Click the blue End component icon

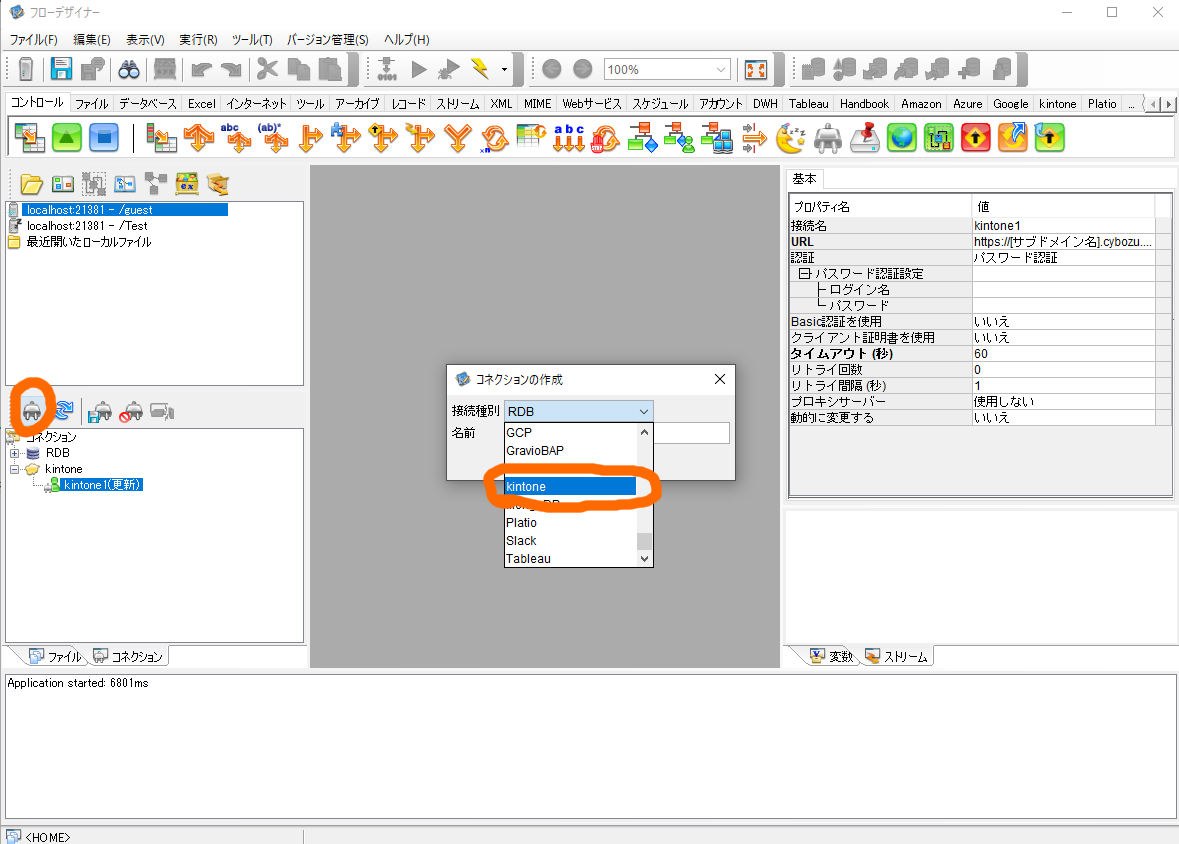(x=104, y=138)
